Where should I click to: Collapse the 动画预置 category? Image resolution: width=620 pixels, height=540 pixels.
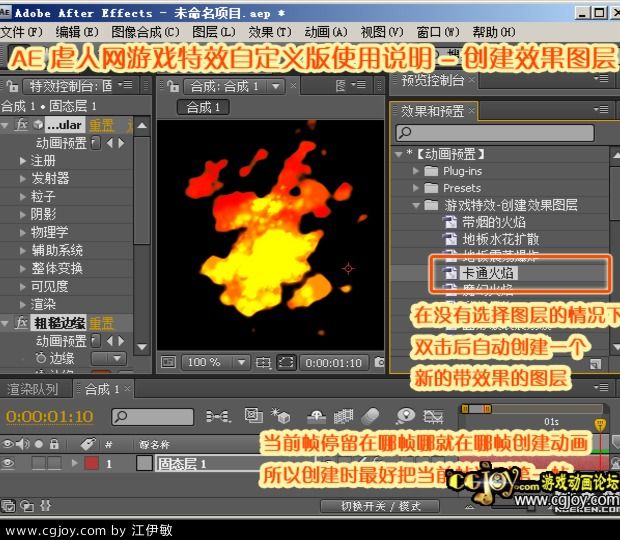(x=399, y=154)
